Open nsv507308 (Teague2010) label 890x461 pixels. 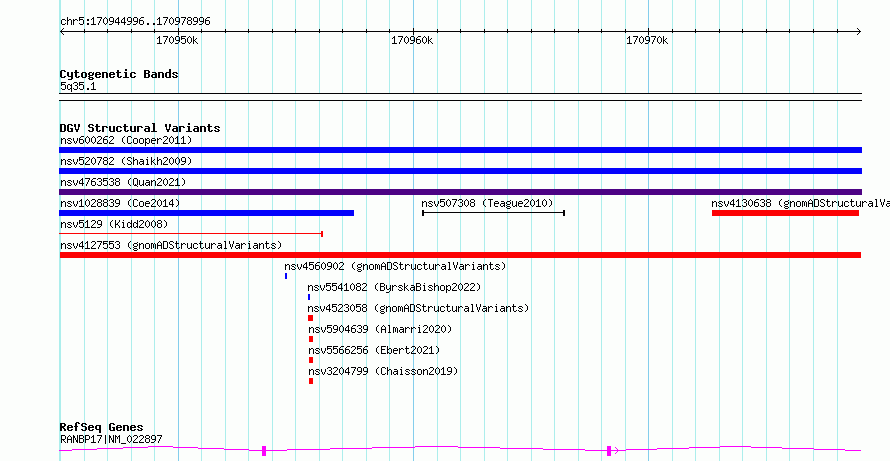pos(487,203)
